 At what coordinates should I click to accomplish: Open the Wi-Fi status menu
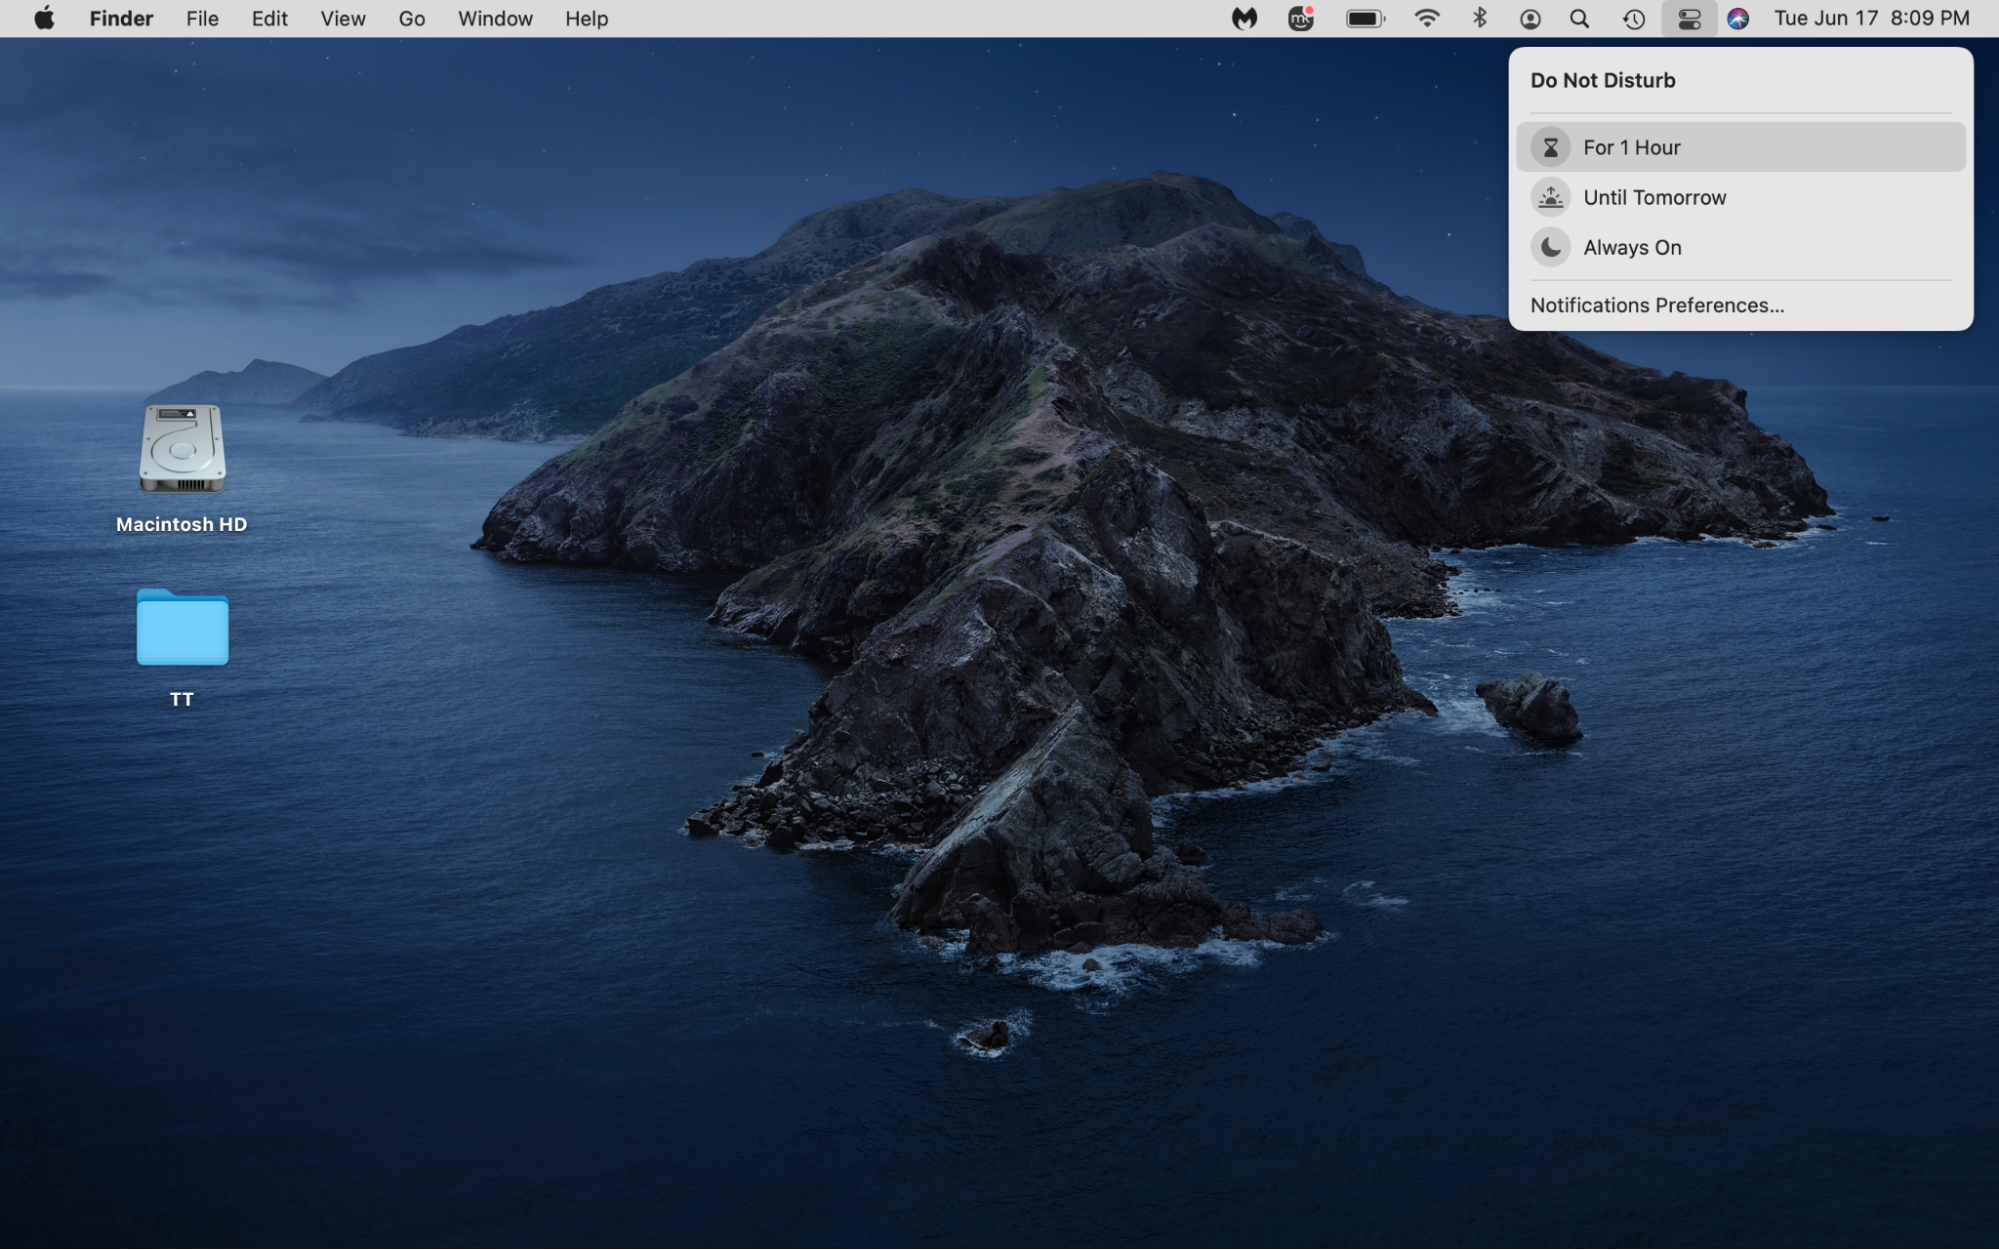click(x=1427, y=18)
